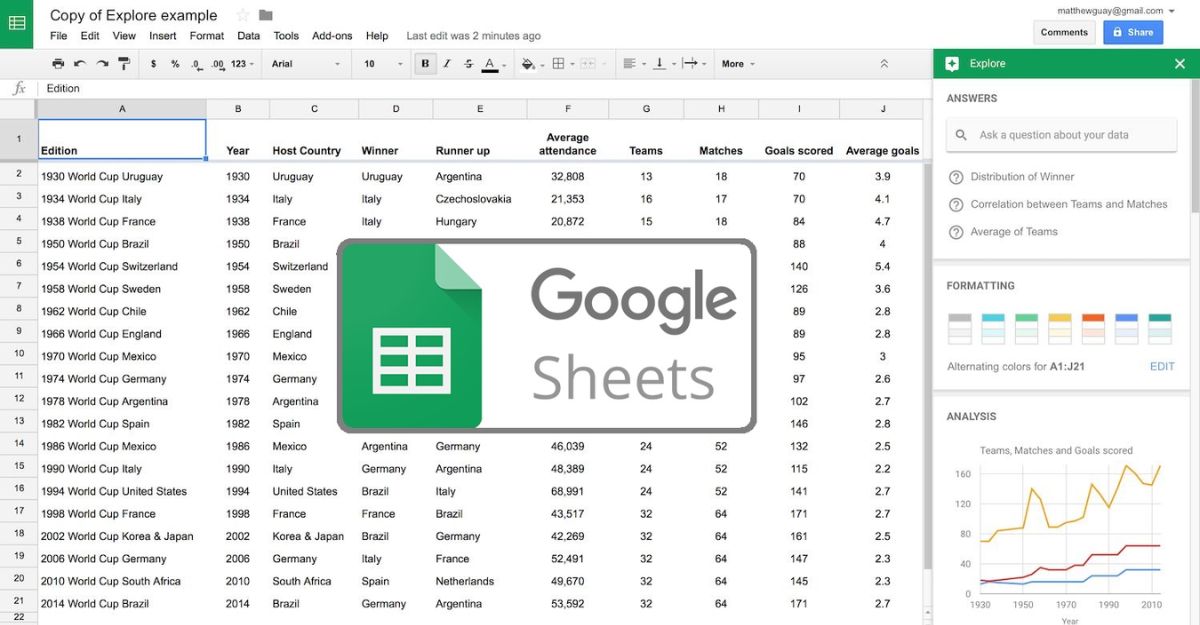Click the Redo arrow
Viewport: 1200px width, 625px height.
coord(102,64)
